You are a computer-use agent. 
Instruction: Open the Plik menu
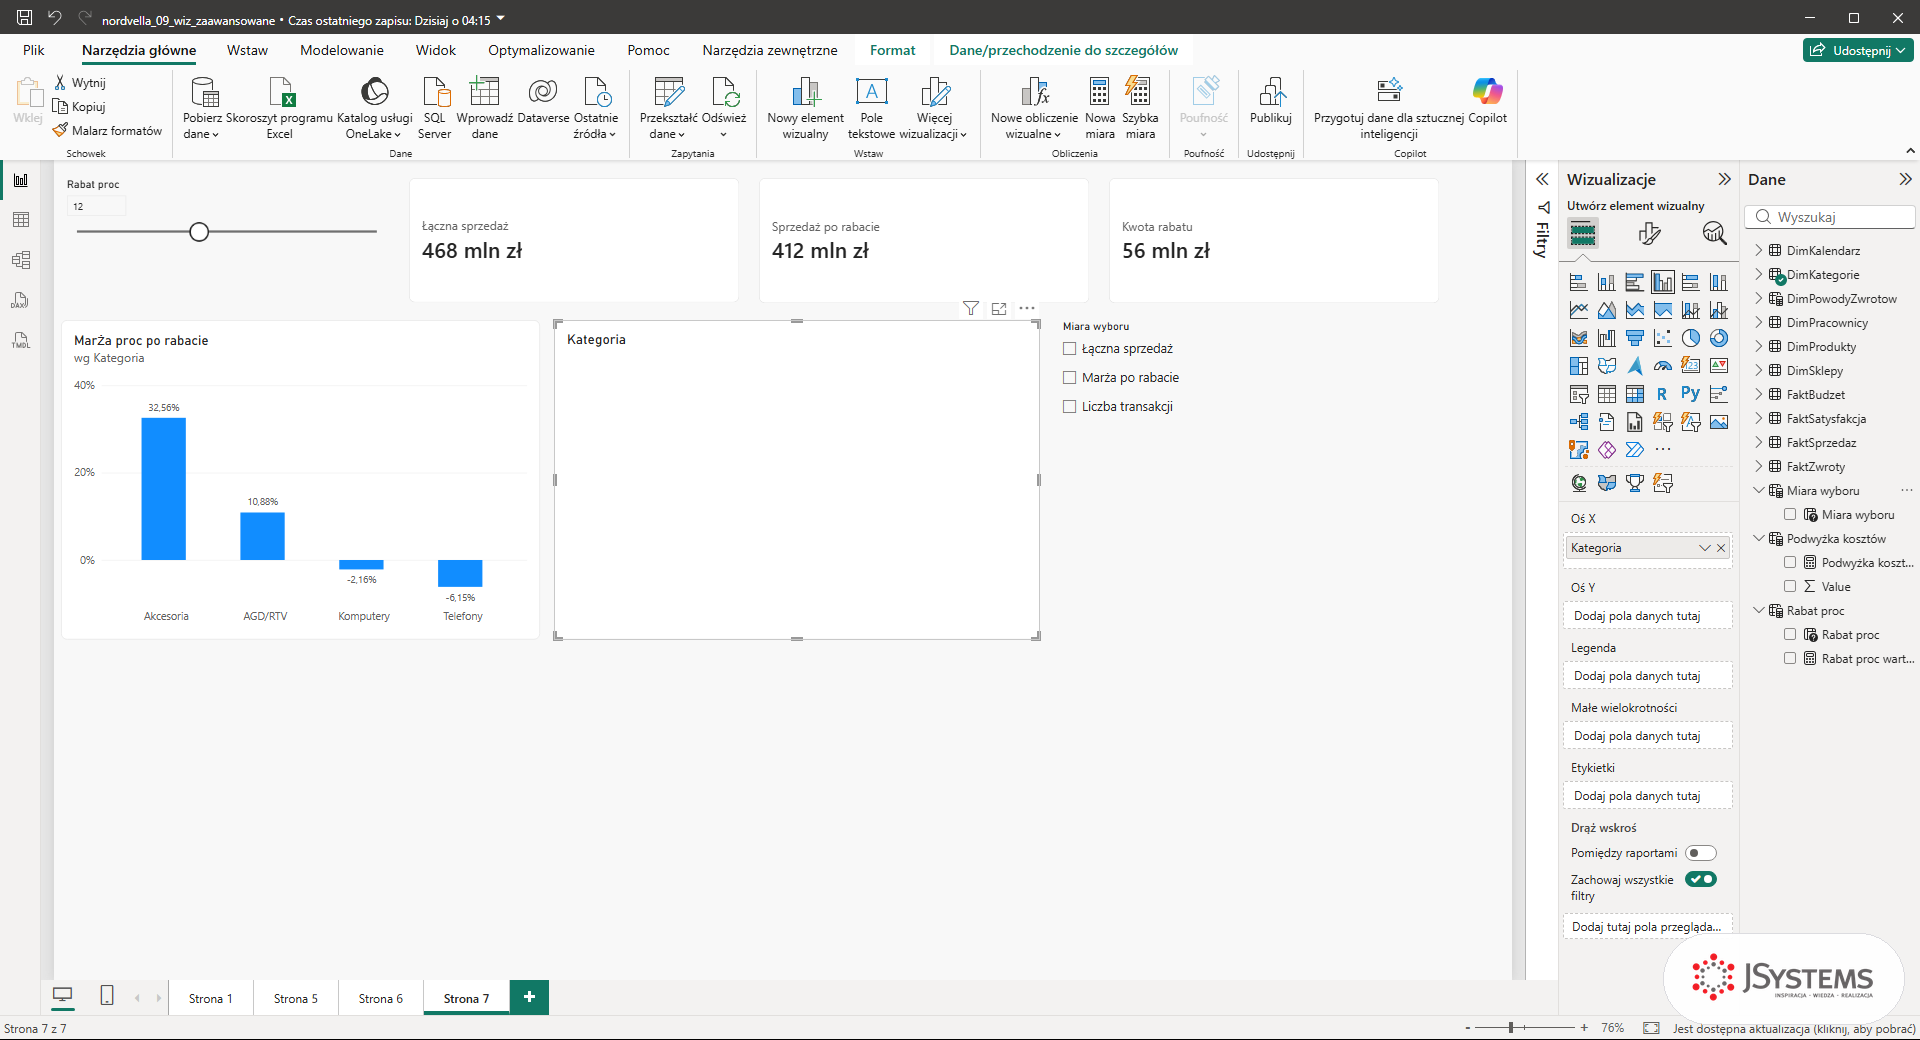(34, 50)
